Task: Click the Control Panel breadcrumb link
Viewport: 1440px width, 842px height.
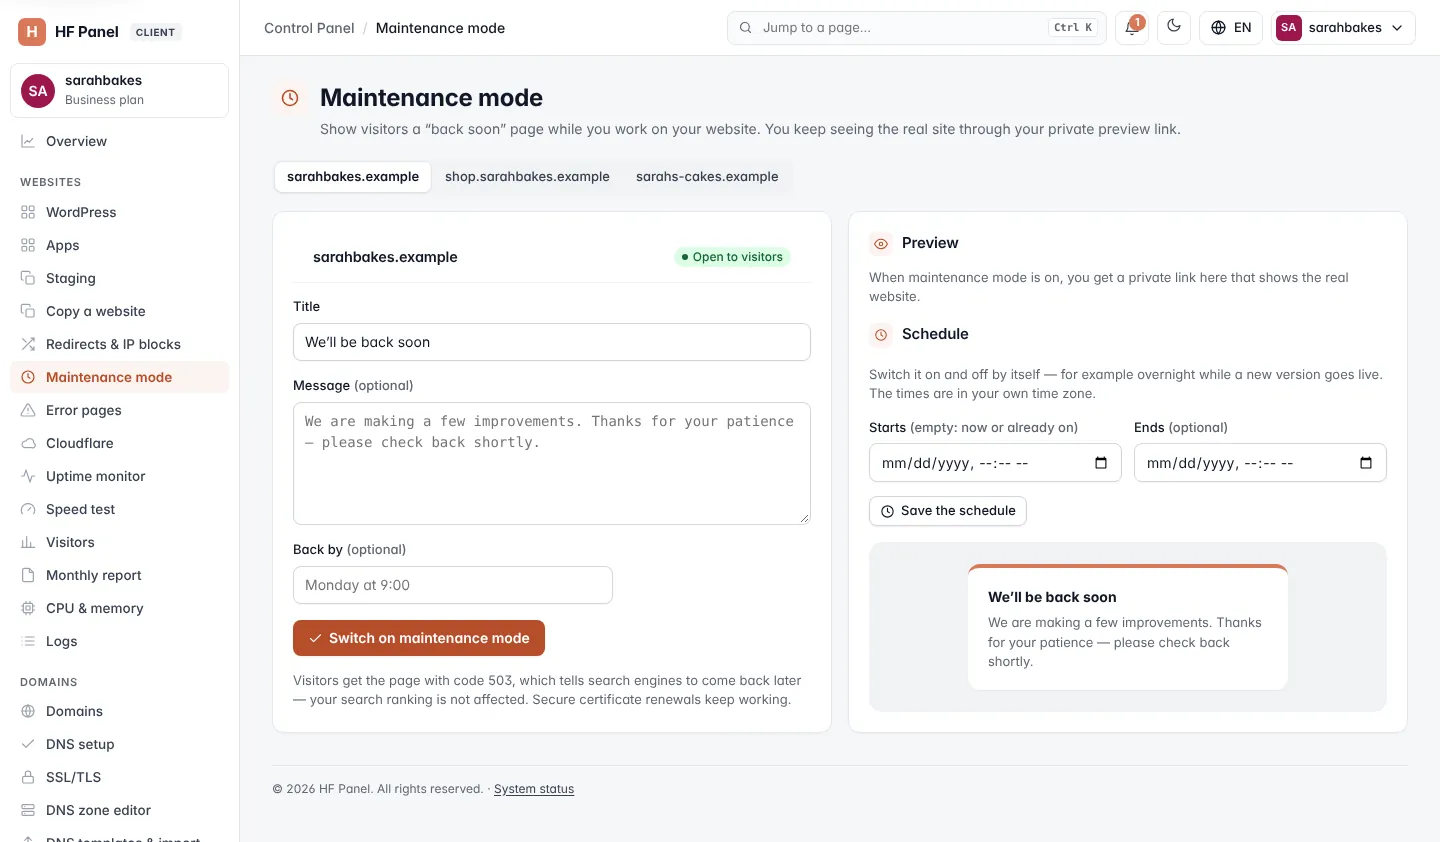Action: (x=309, y=28)
